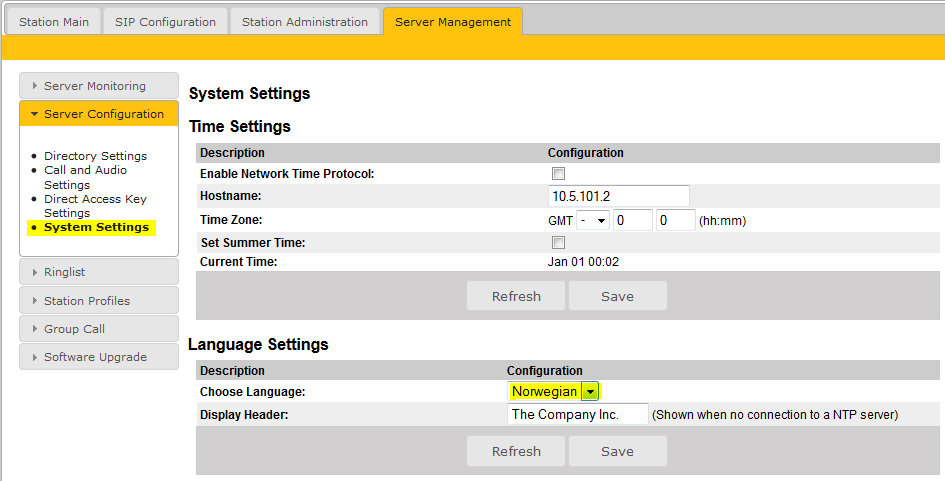Expand the Server Monitoring section
The height and width of the screenshot is (481, 945).
[x=98, y=86]
